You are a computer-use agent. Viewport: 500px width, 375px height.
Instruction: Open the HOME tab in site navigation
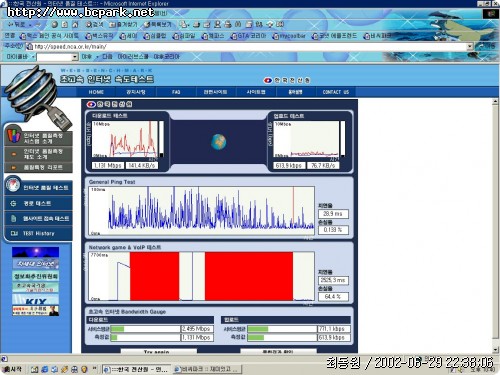[96, 92]
